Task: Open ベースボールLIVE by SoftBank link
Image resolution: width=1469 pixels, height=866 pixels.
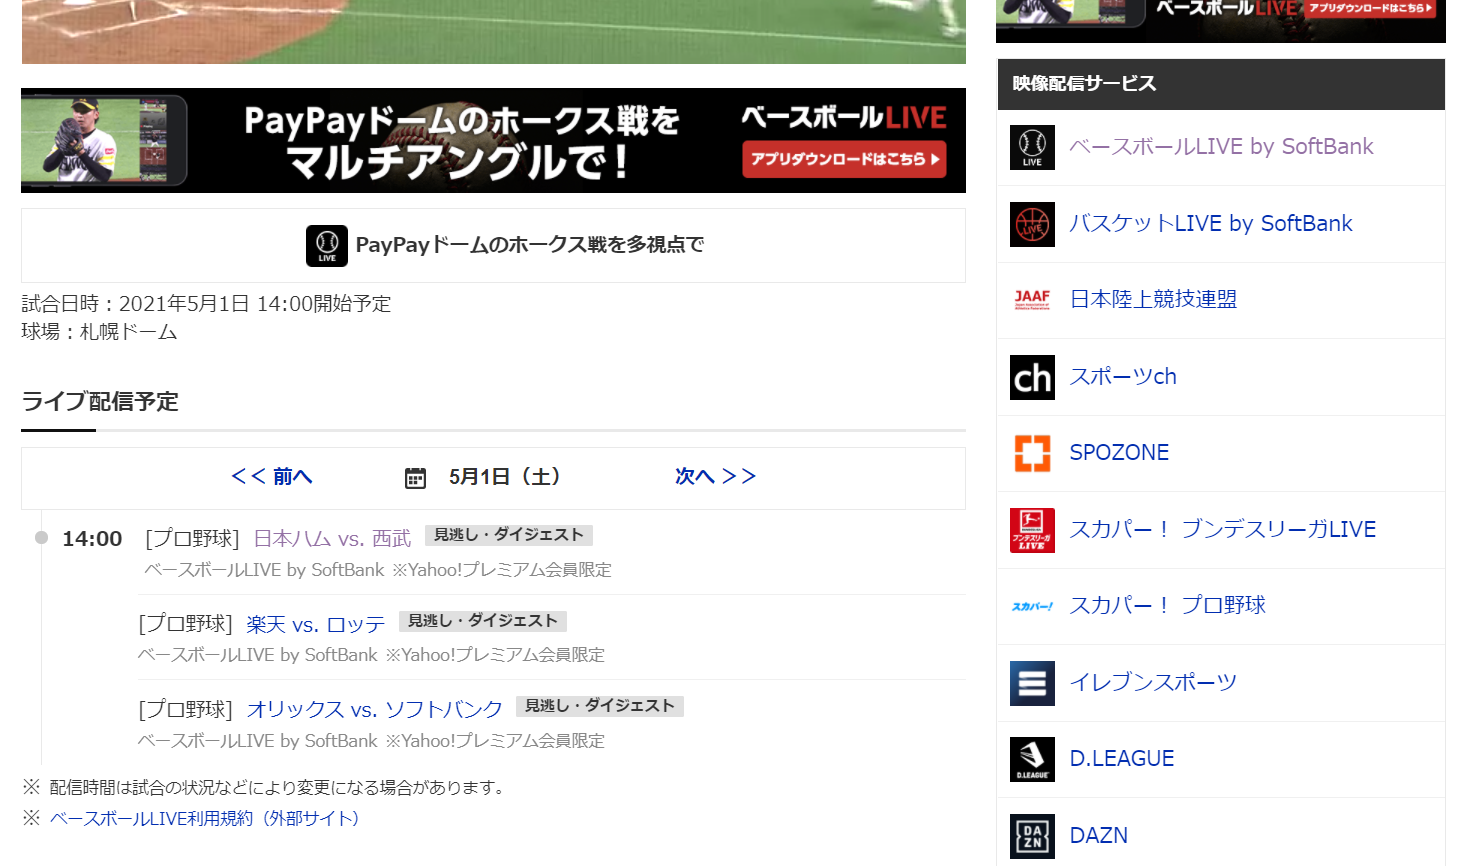Action: pos(1221,146)
